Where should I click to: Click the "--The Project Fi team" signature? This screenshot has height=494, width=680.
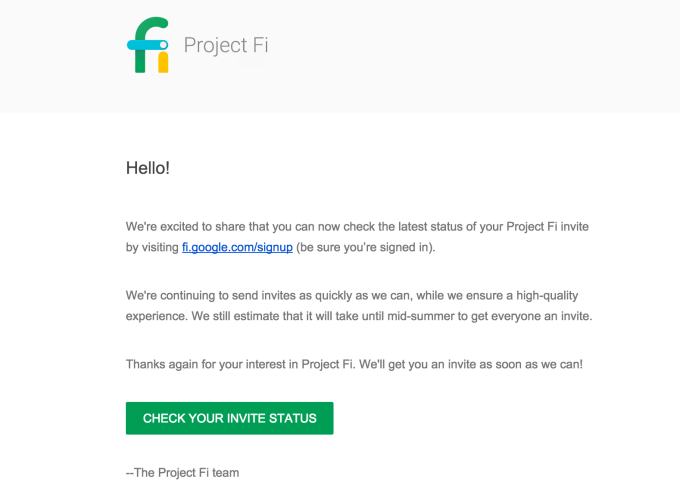[182, 472]
